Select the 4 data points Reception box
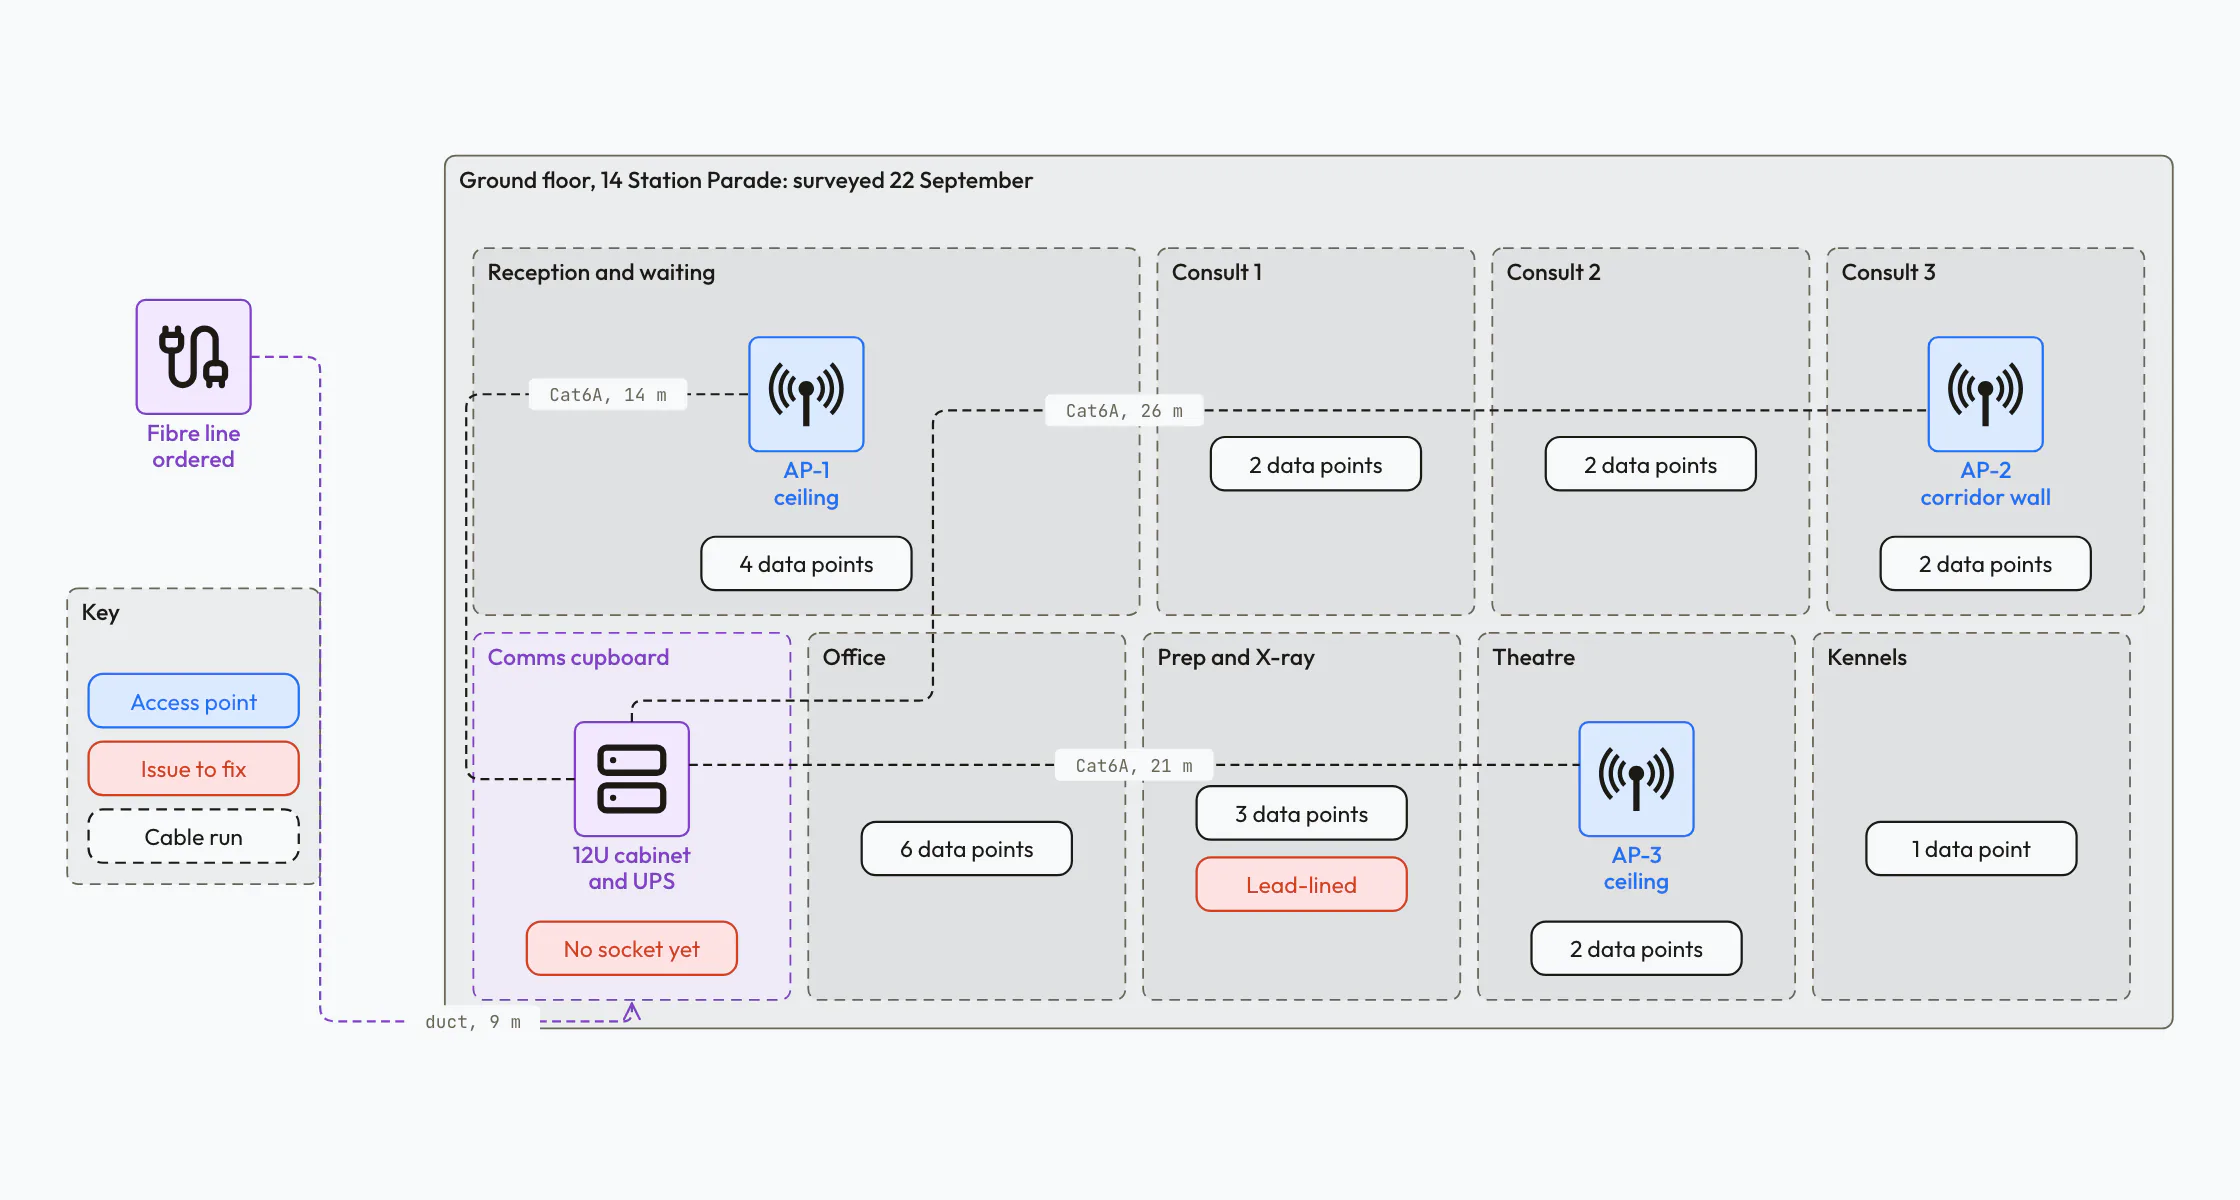Screen dimensions: 2240x1200 [x=806, y=563]
